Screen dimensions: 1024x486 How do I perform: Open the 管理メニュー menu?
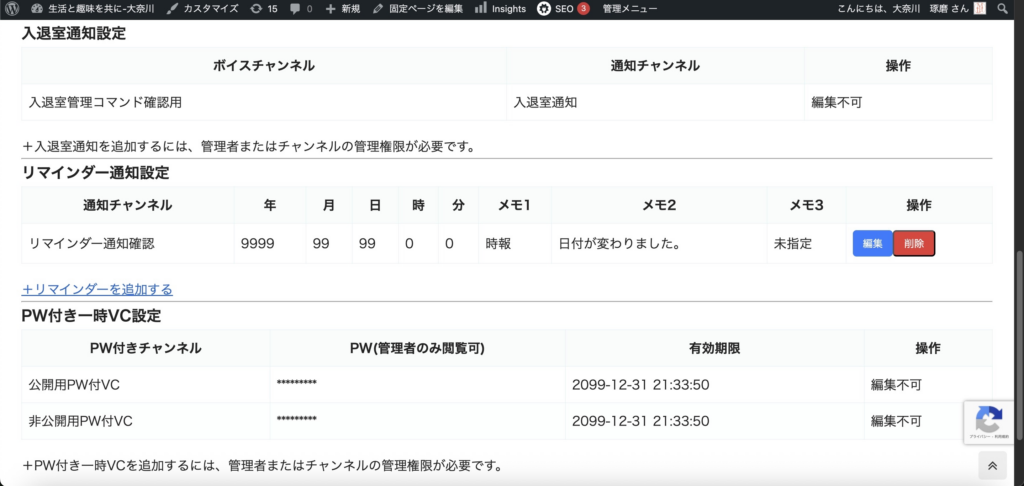(630, 8)
